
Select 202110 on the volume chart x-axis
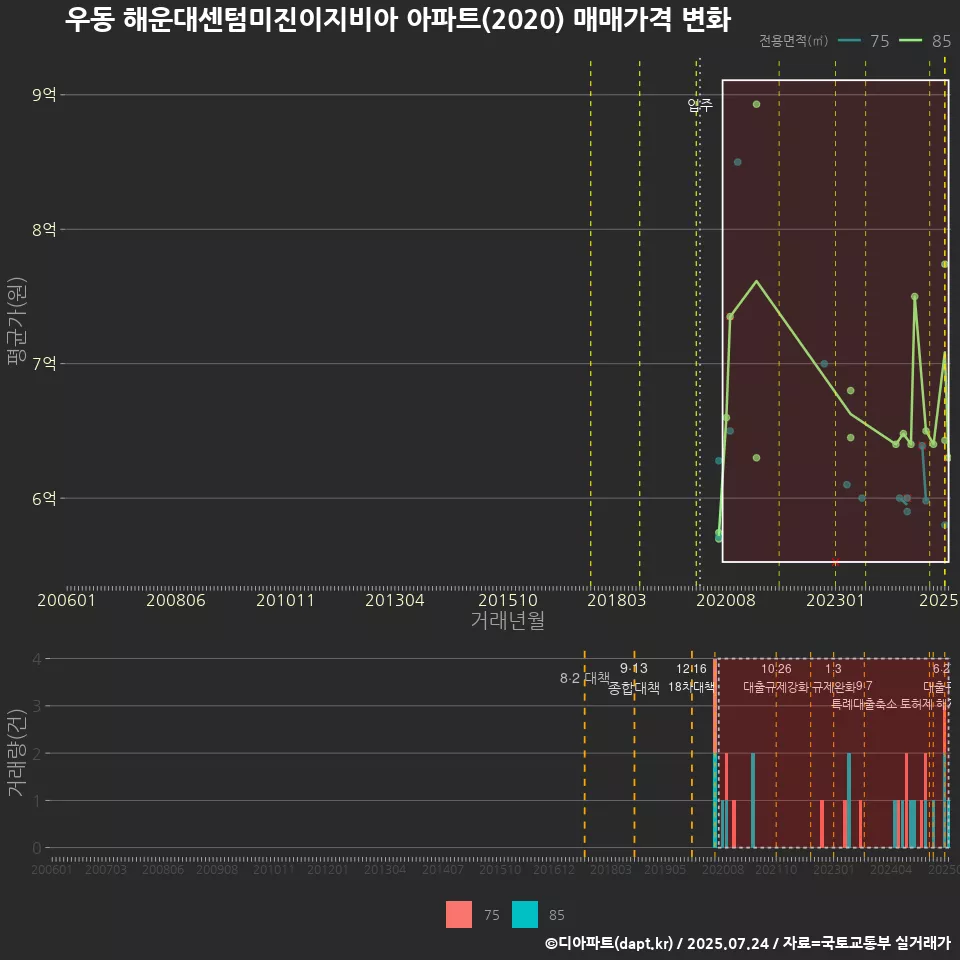pos(776,869)
